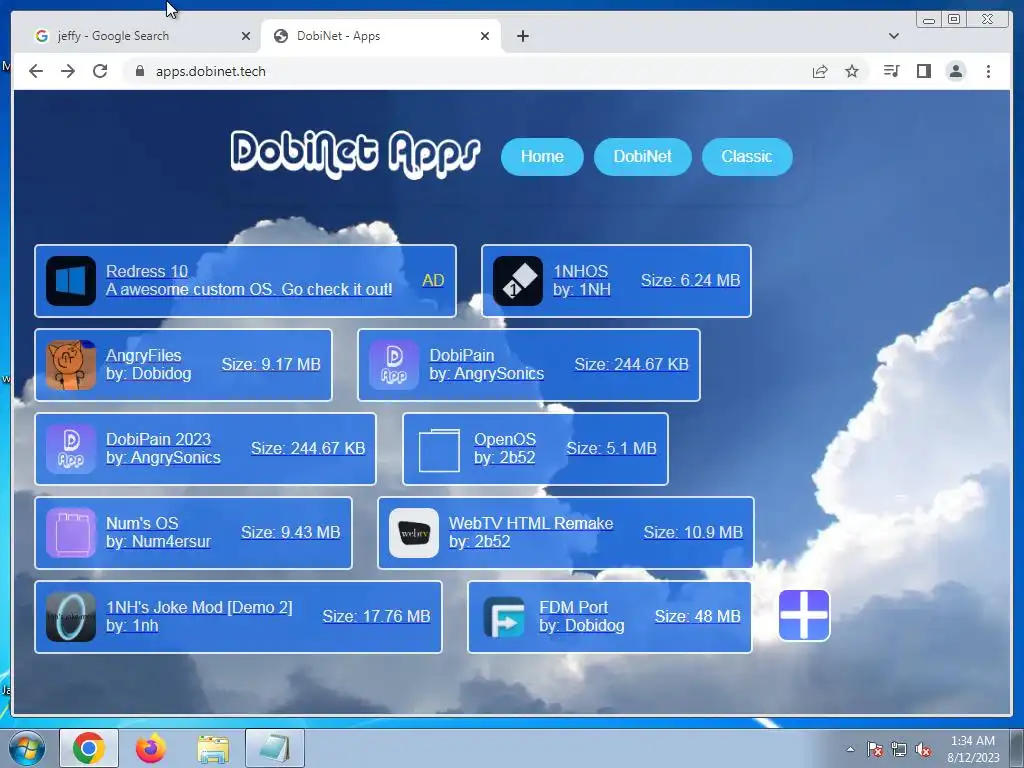The width and height of the screenshot is (1024, 768).
Task: Click the FDM Port arrow icon
Action: pyautogui.click(x=504, y=616)
